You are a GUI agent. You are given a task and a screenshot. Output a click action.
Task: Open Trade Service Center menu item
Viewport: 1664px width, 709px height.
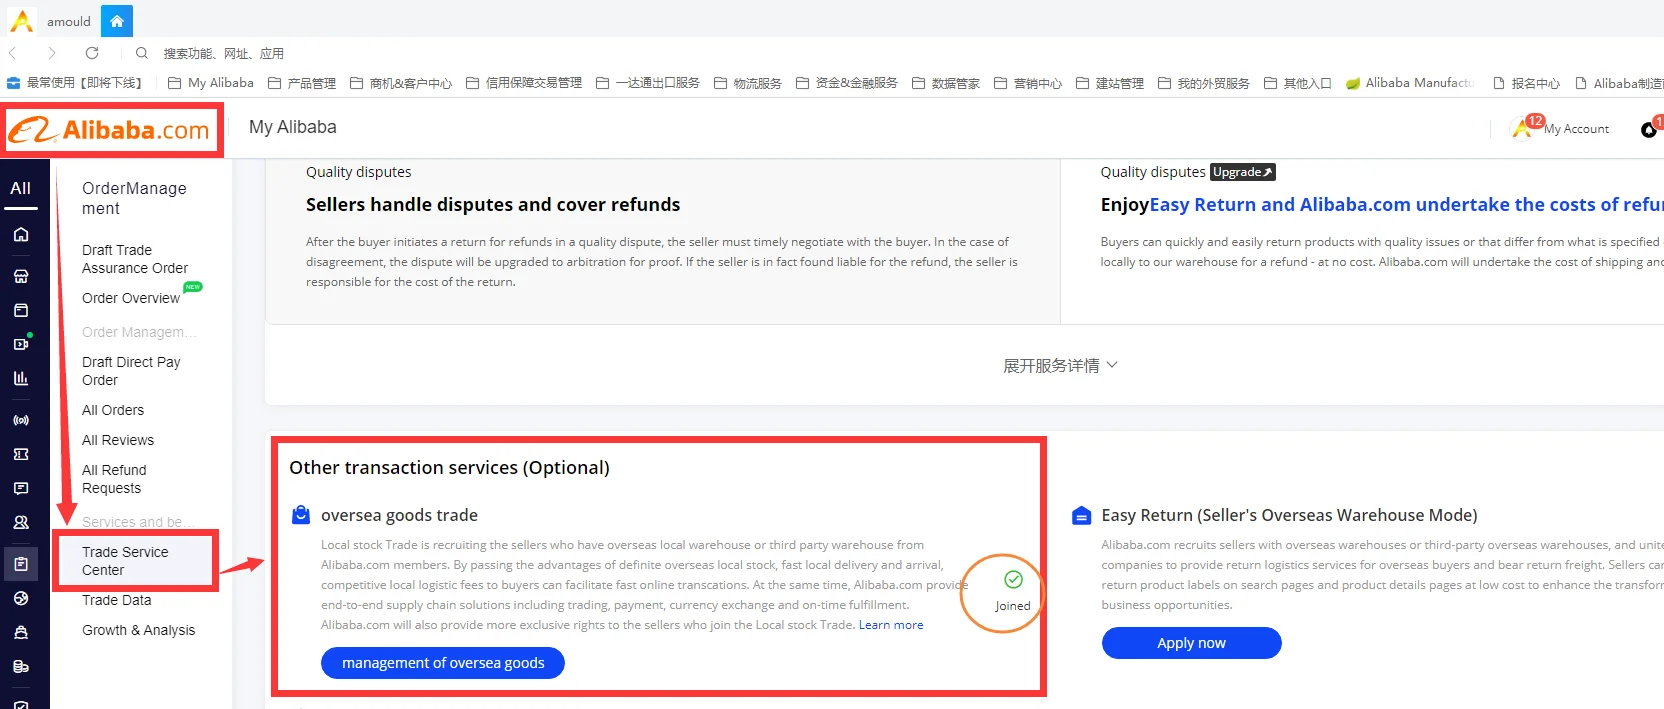pos(125,561)
